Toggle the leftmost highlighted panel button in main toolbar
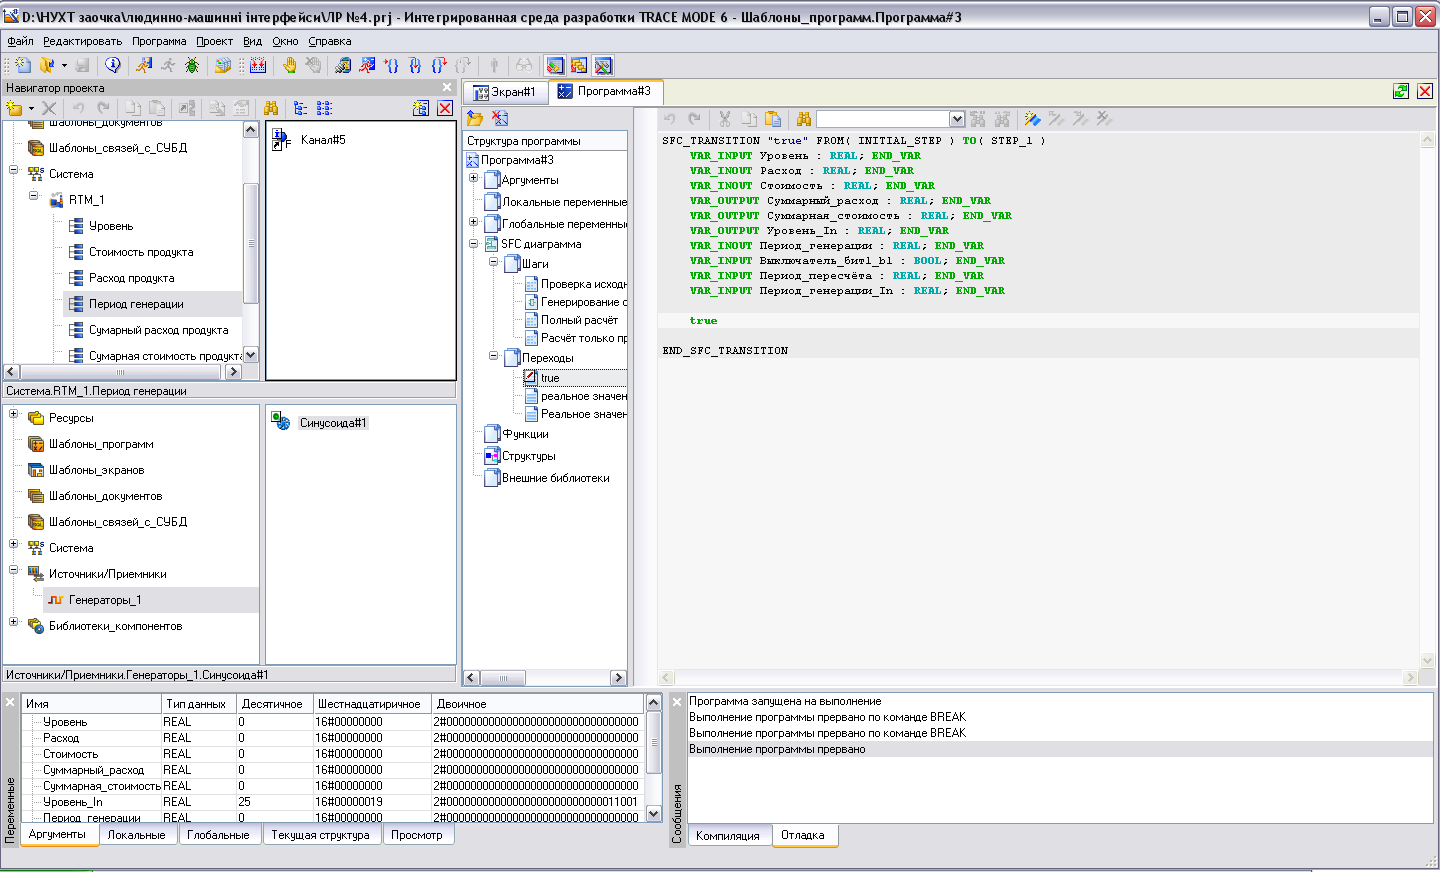 pyautogui.click(x=555, y=66)
